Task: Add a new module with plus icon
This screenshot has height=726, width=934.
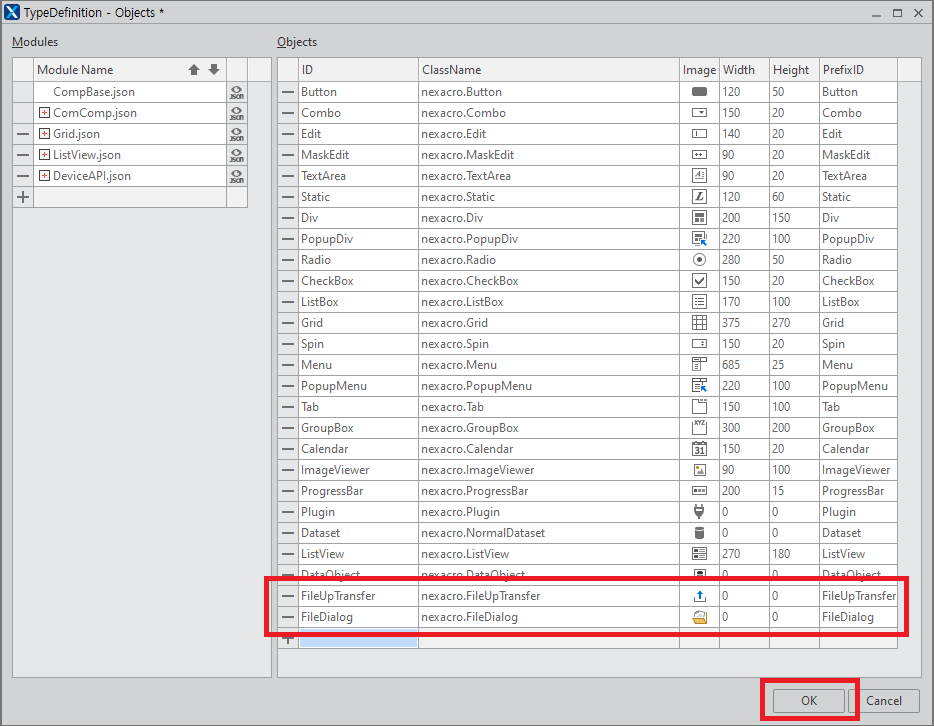Action: pyautogui.click(x=23, y=197)
